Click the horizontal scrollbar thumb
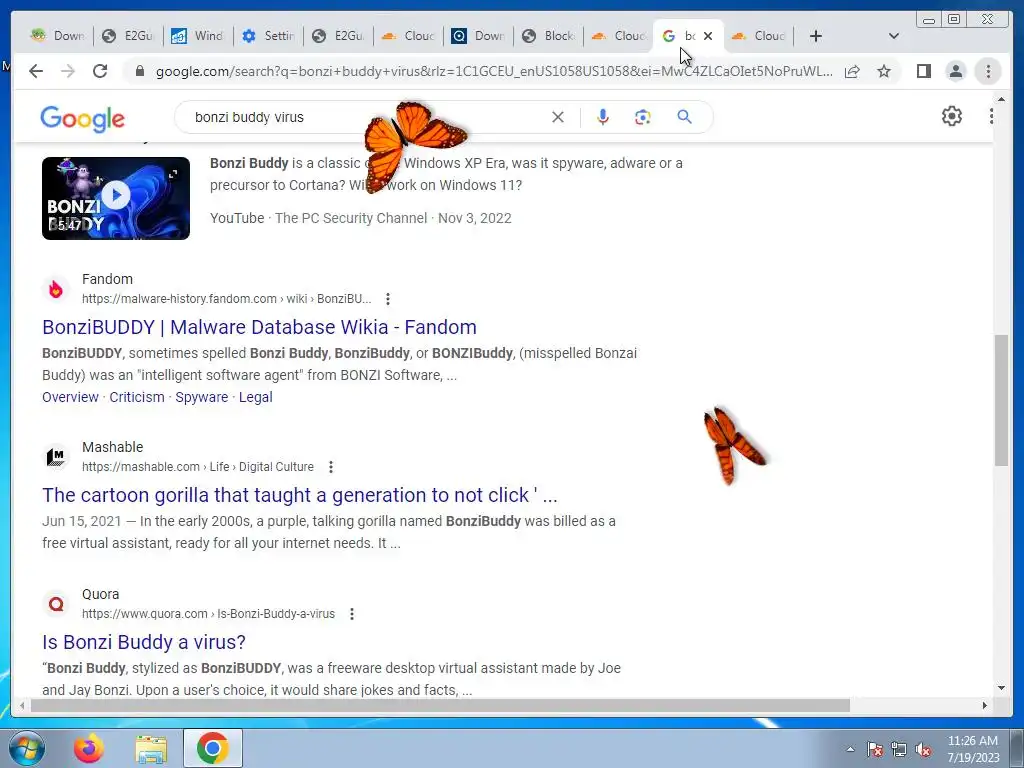The image size is (1024, 768). [x=440, y=705]
